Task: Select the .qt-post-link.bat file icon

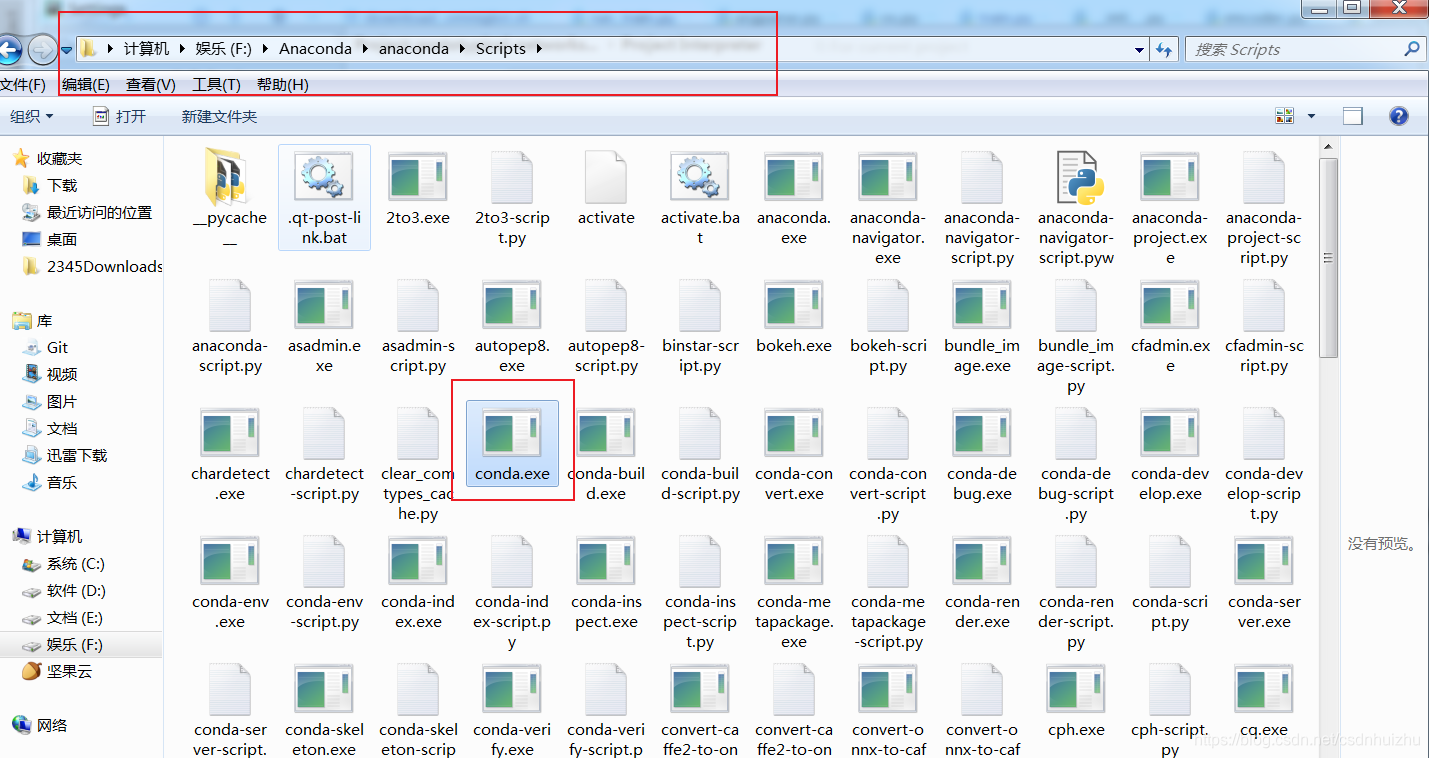Action: click(x=324, y=177)
